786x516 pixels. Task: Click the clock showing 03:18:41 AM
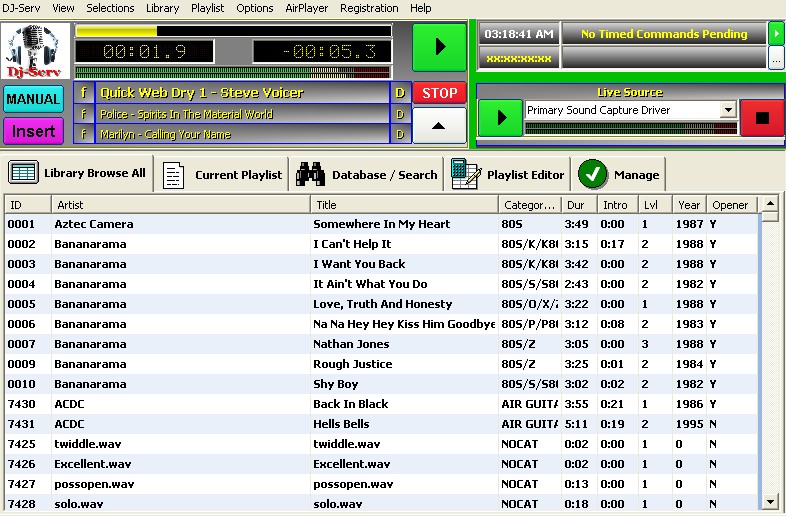[x=519, y=34]
